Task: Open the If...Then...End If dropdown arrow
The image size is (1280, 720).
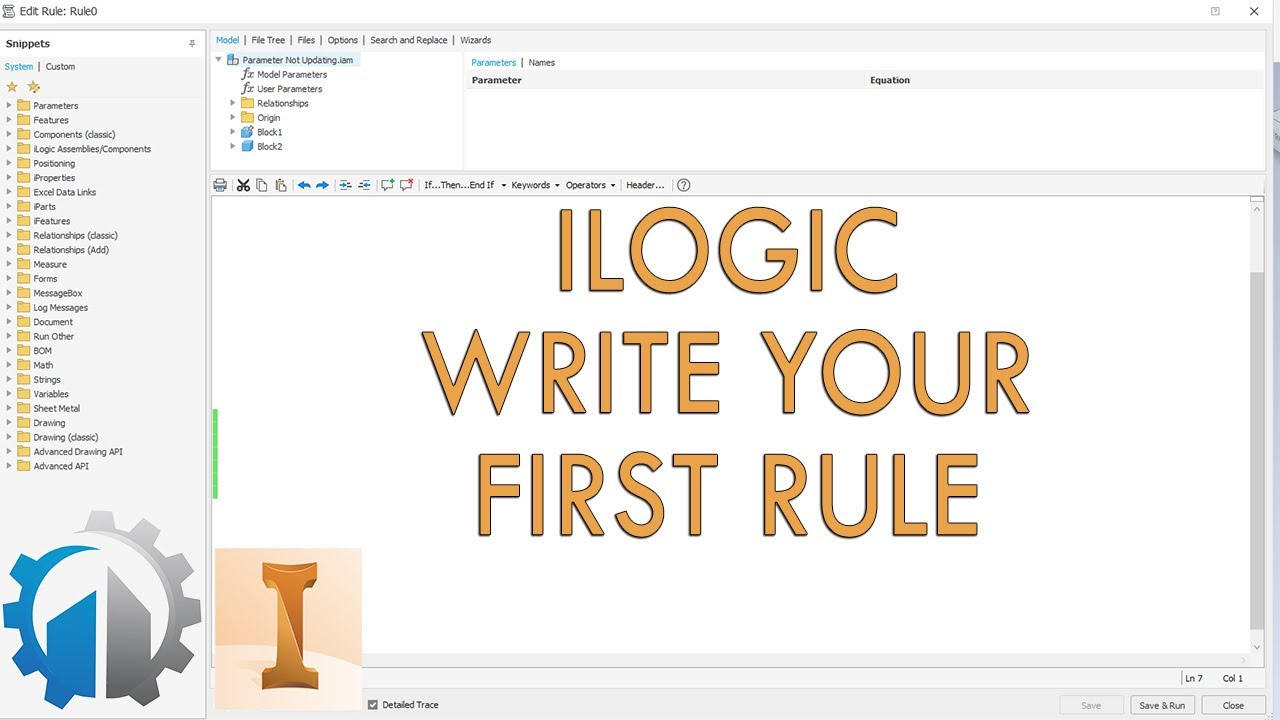Action: (503, 185)
